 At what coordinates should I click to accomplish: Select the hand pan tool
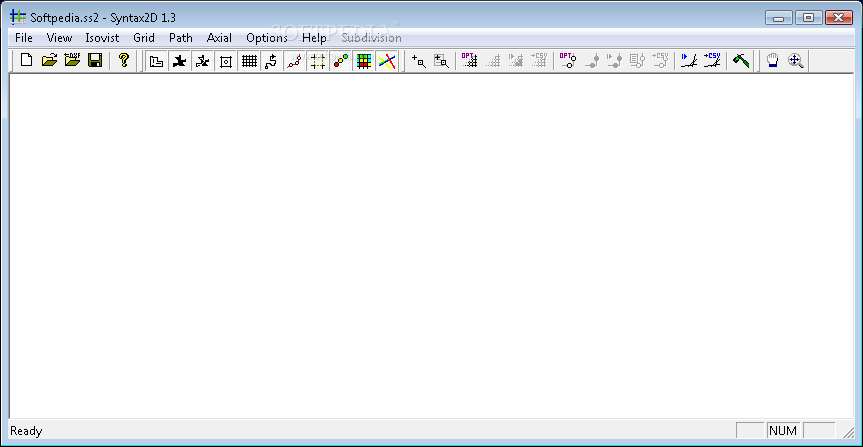773,61
